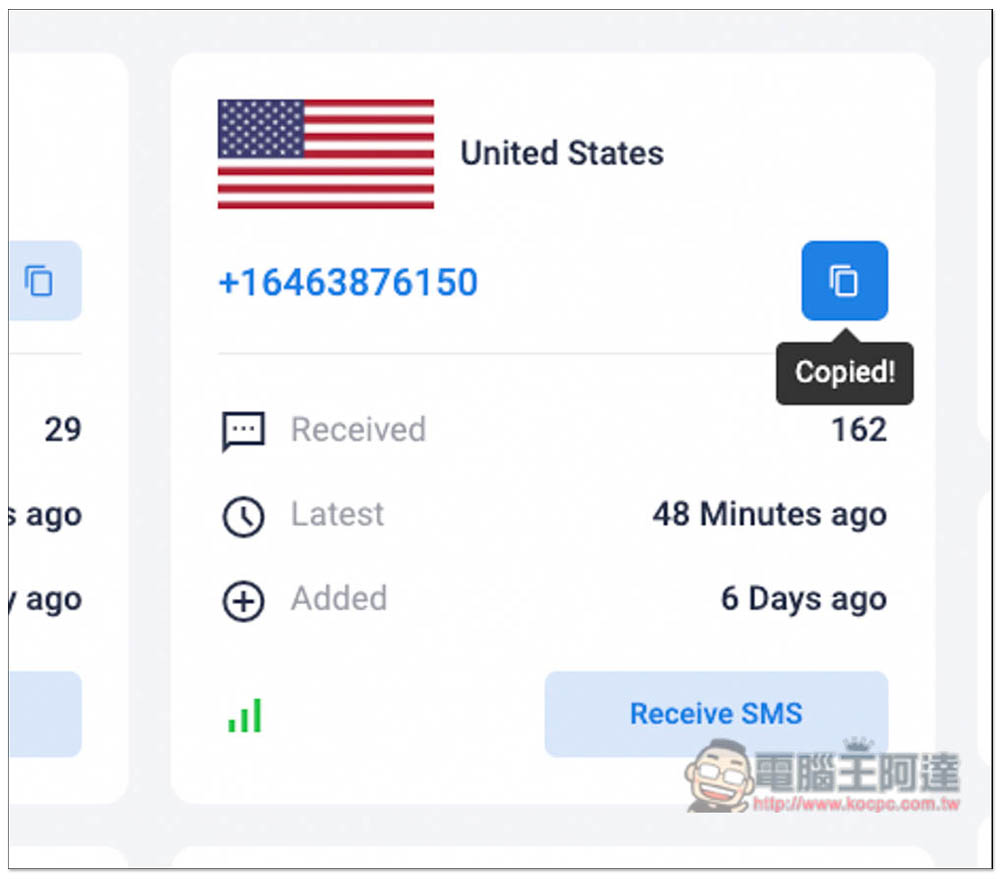Open phone number +16463876150

tap(348, 282)
